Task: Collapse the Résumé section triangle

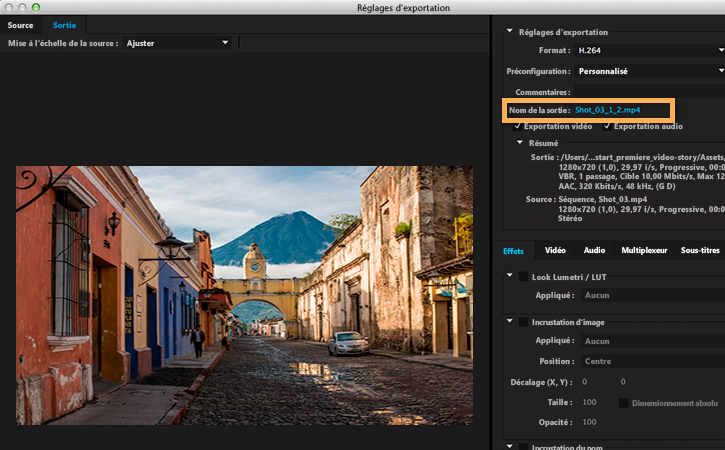Action: [519, 143]
